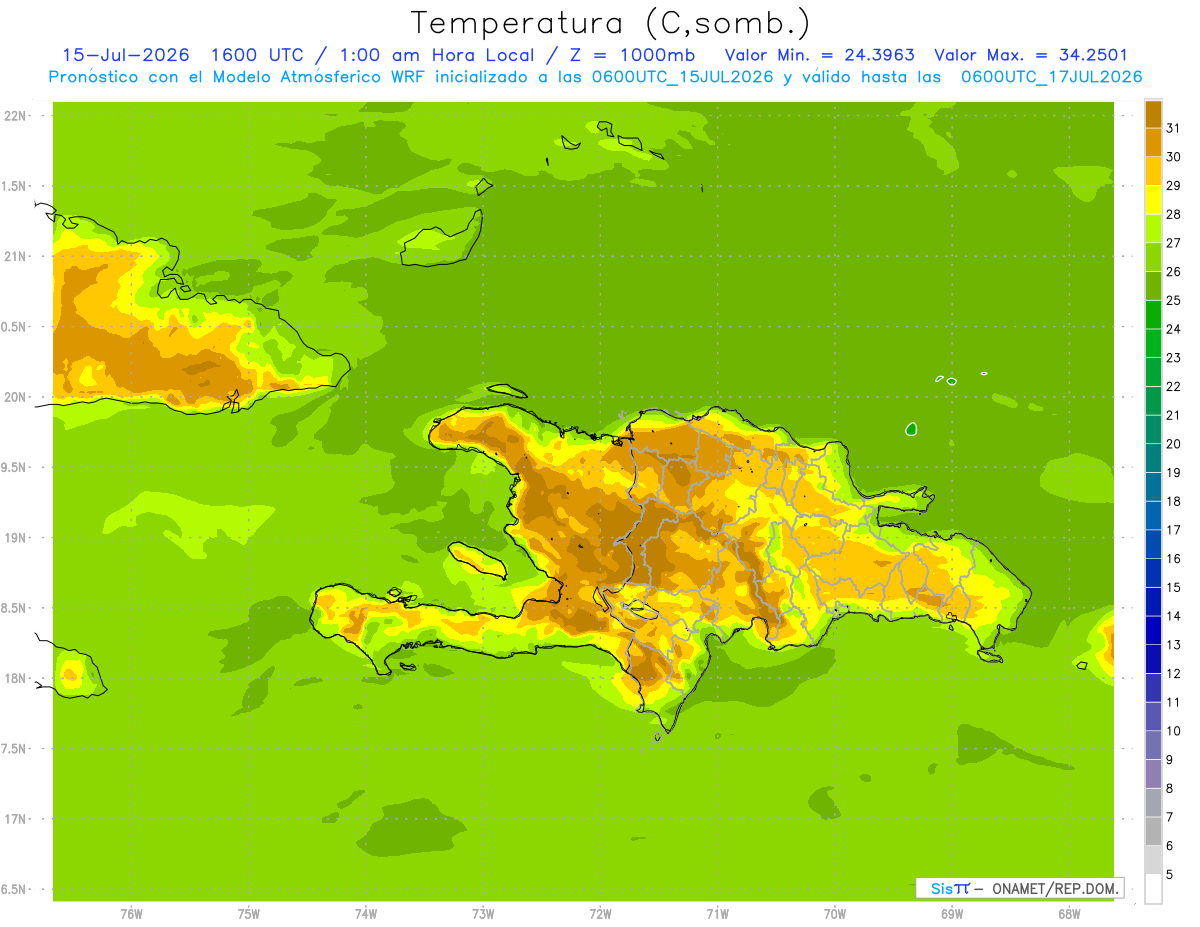This screenshot has height=927, width=1200.
Task: Click the '6.5N' latitude tick label
Action: coord(15,889)
